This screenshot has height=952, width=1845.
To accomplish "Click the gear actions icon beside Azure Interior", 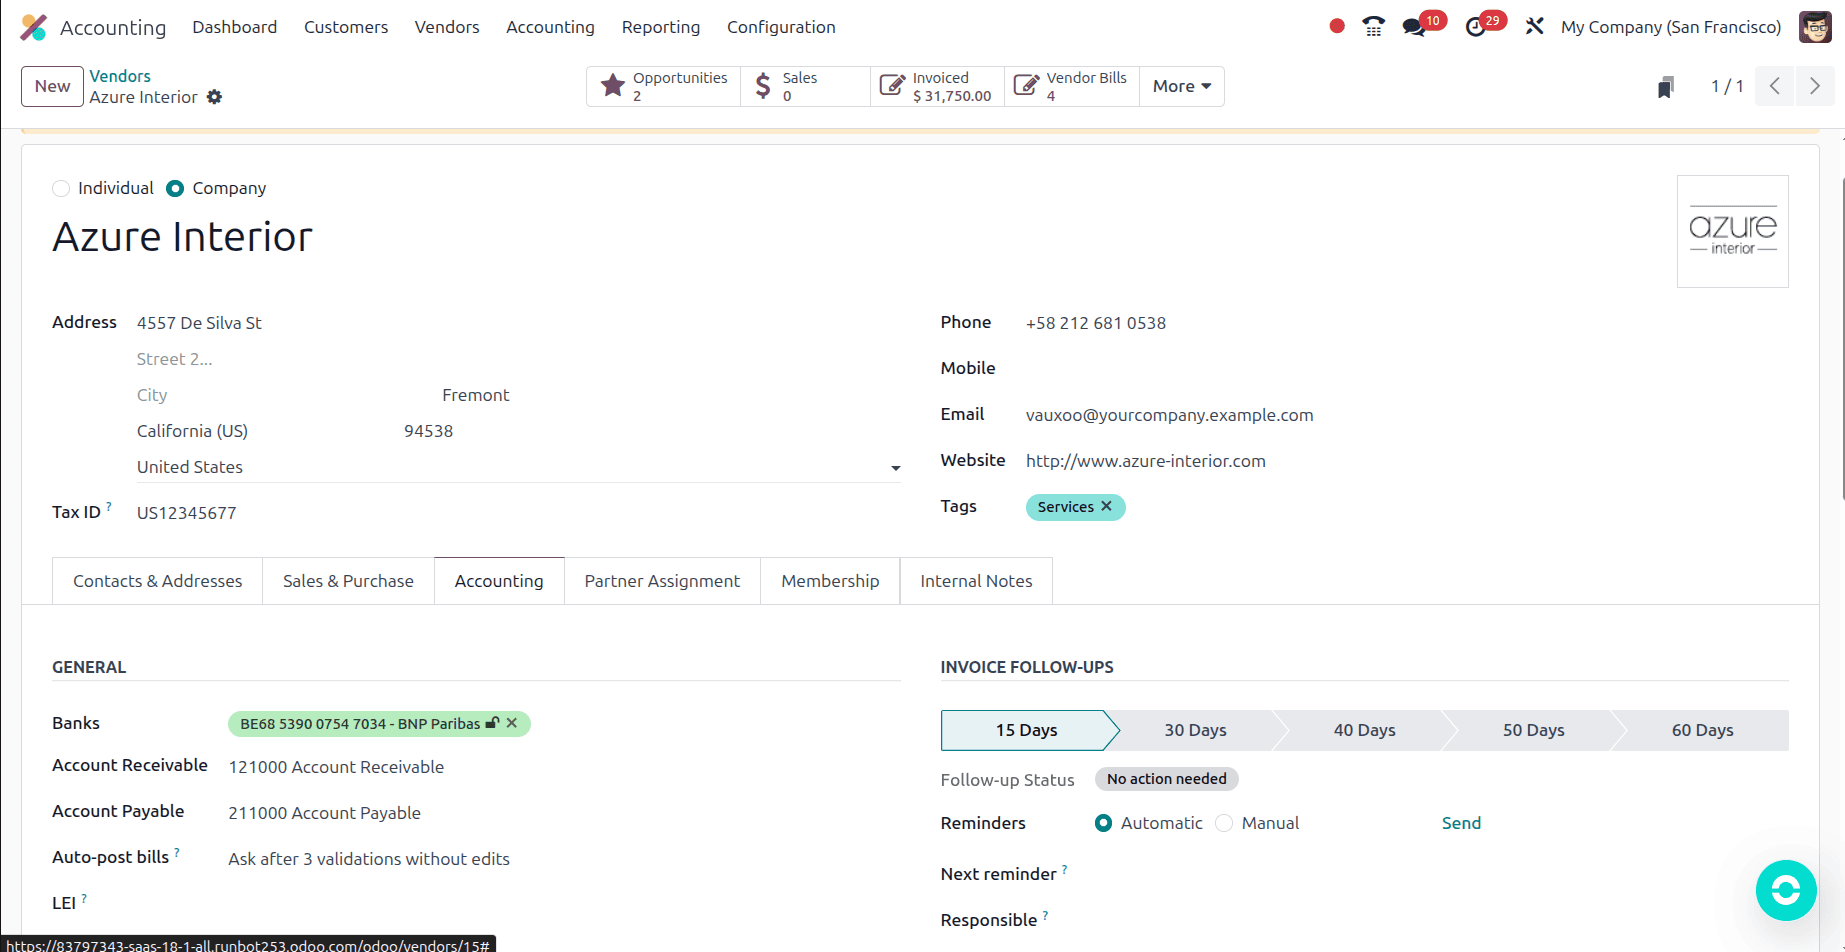I will 214,97.
